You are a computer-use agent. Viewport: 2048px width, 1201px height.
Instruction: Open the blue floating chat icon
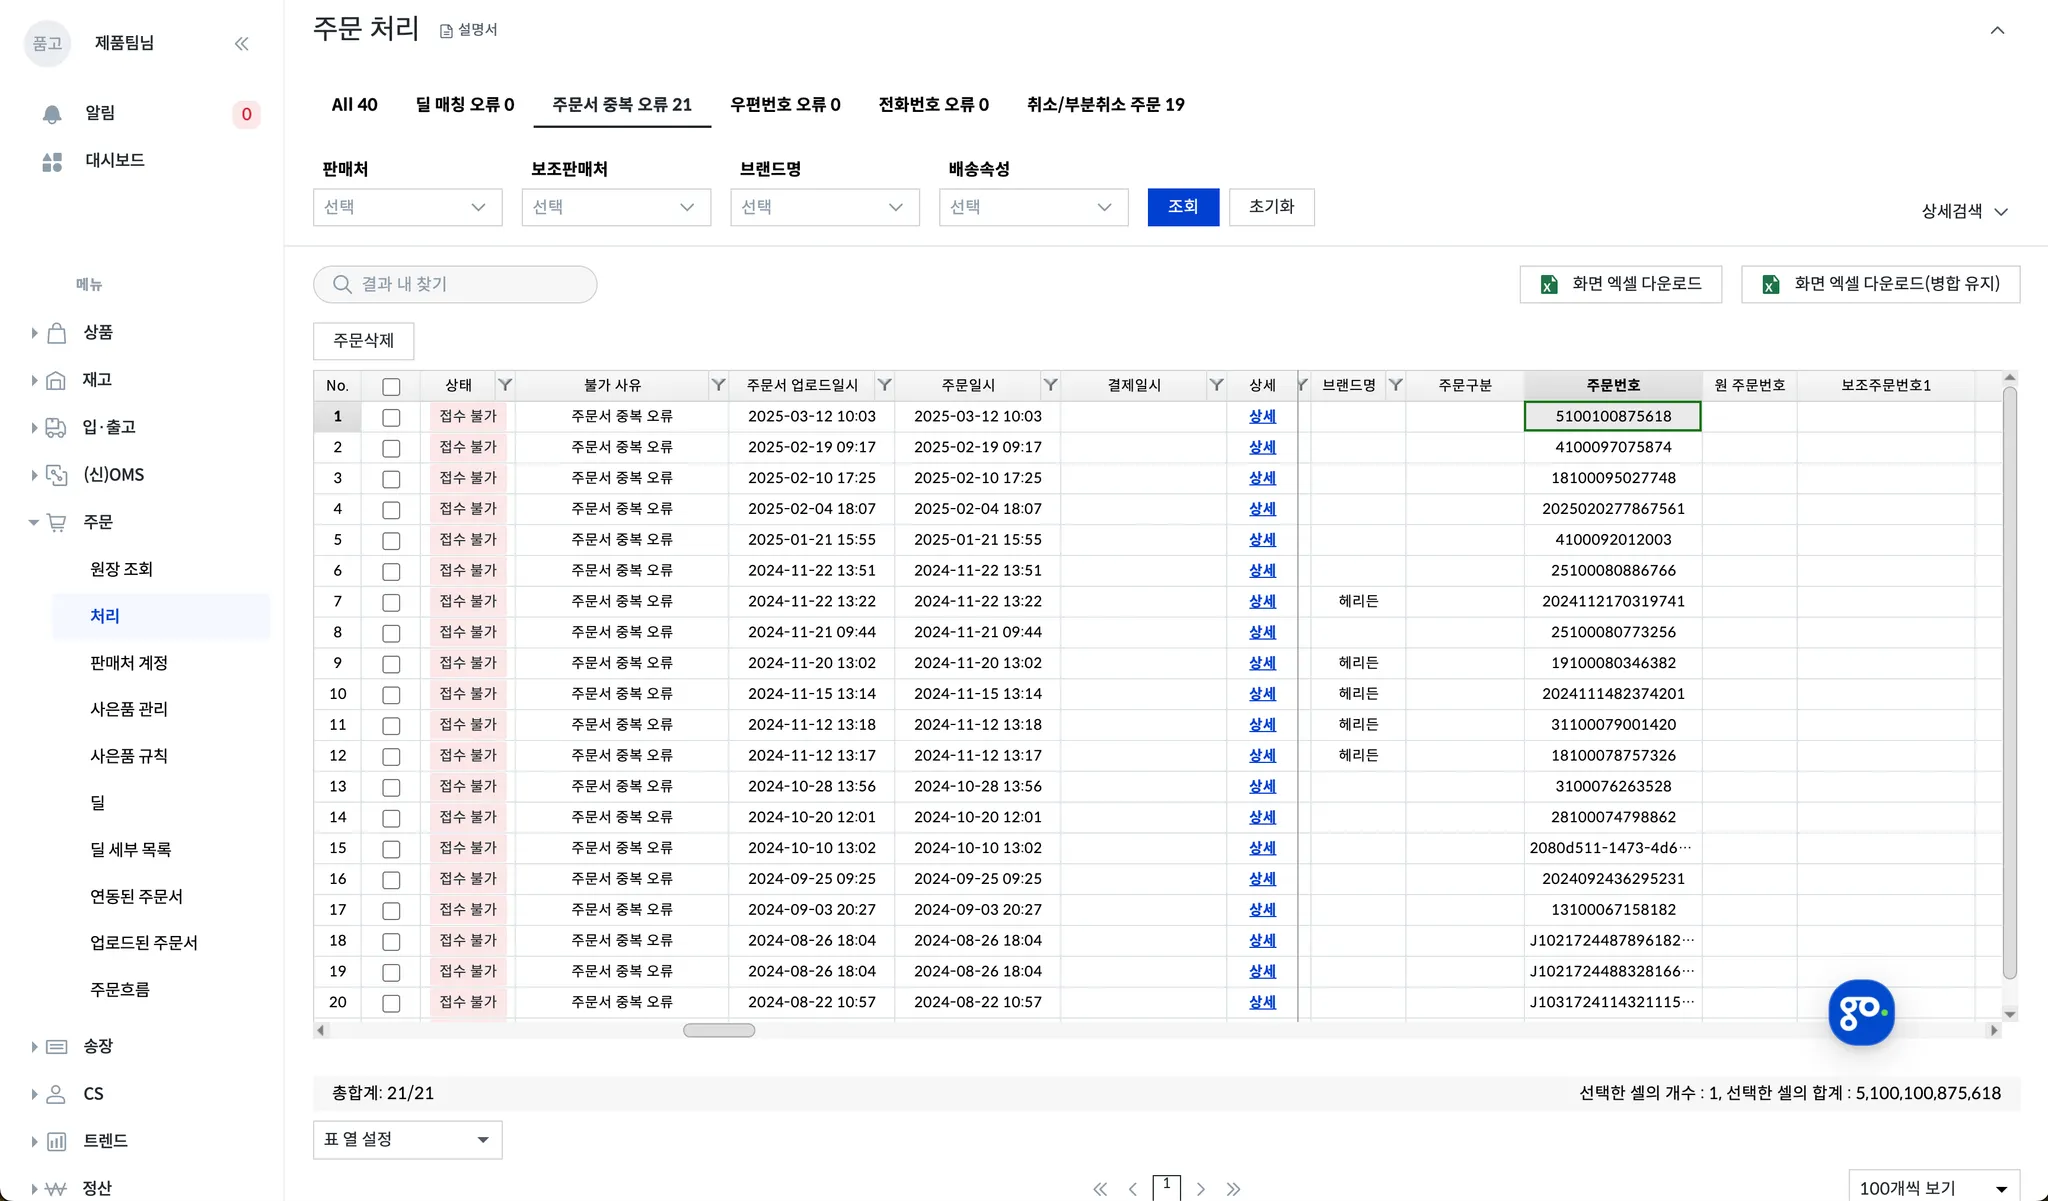1860,1012
